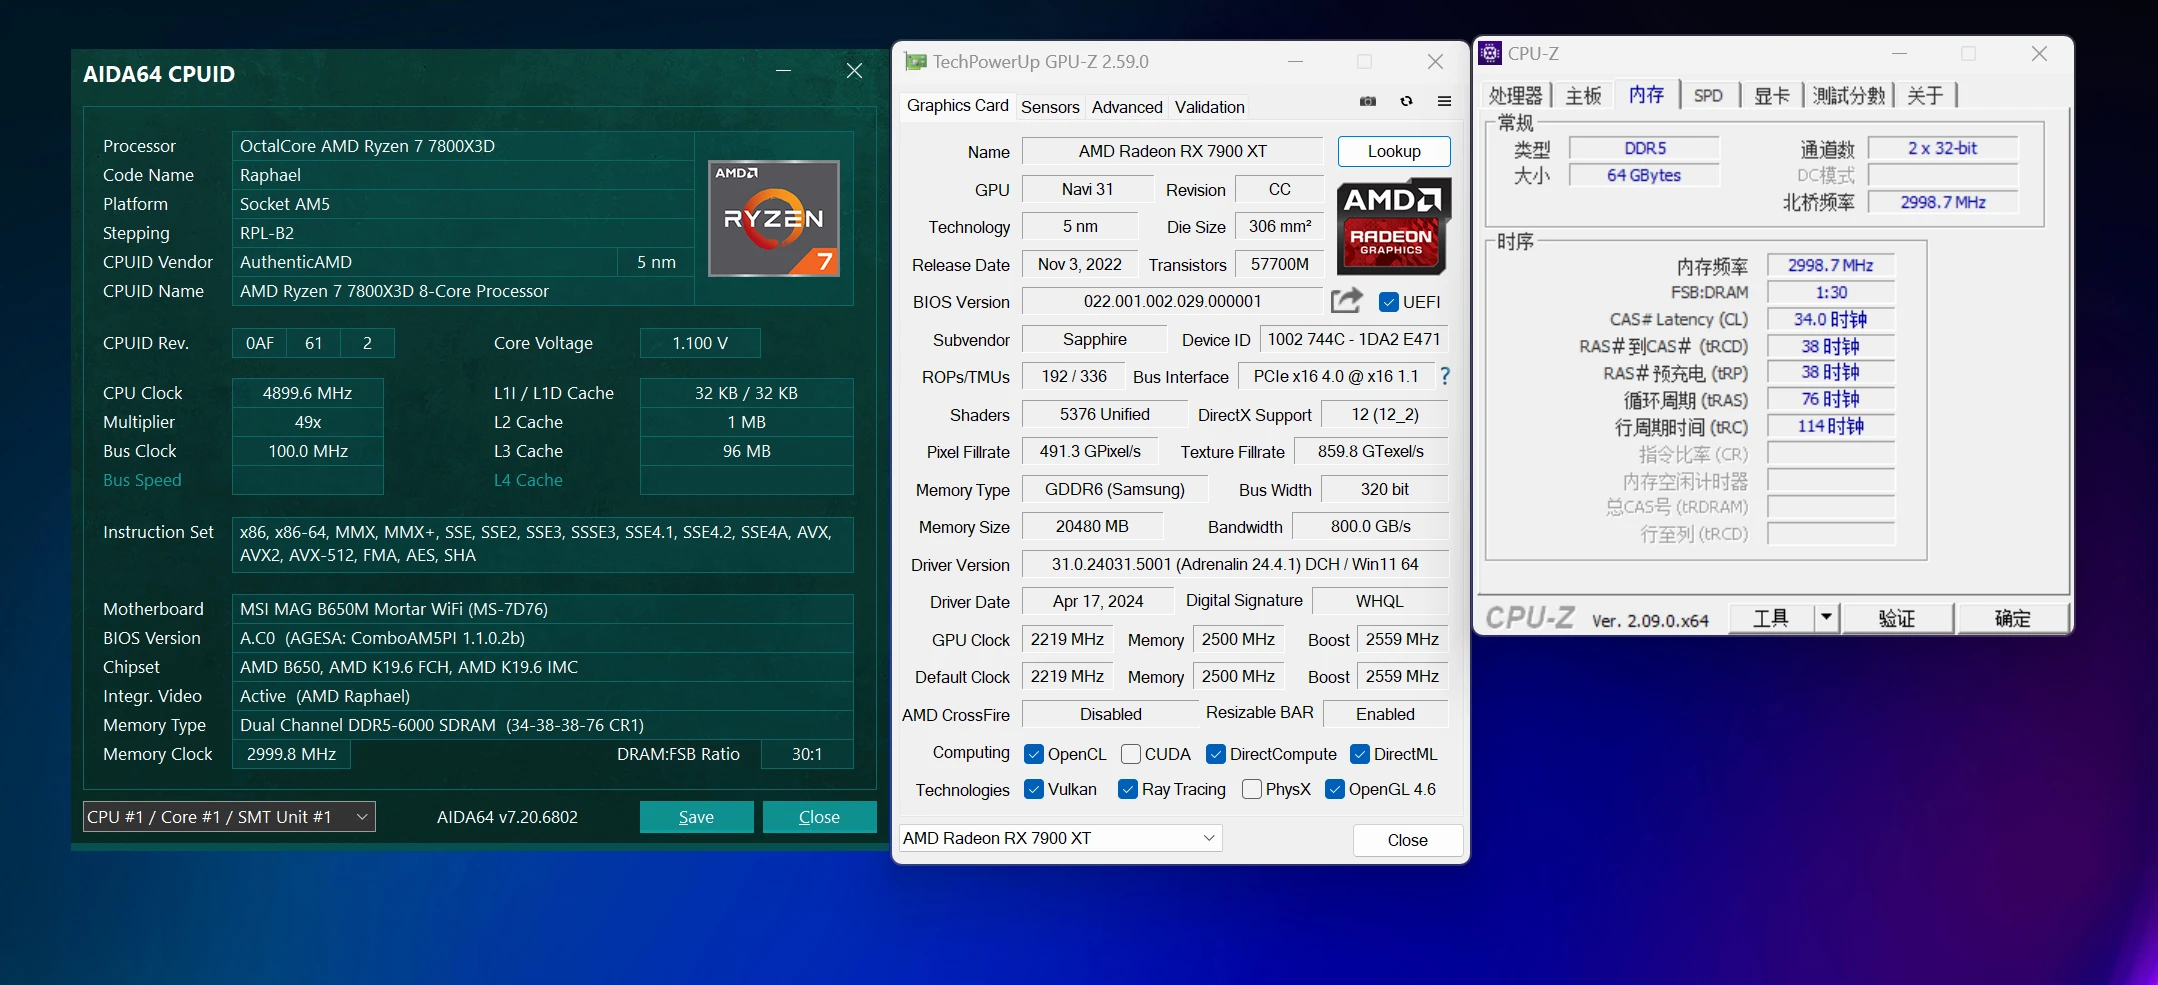The width and height of the screenshot is (2158, 985).
Task: Click the BIOS share/export arrow icon
Action: (x=1347, y=300)
